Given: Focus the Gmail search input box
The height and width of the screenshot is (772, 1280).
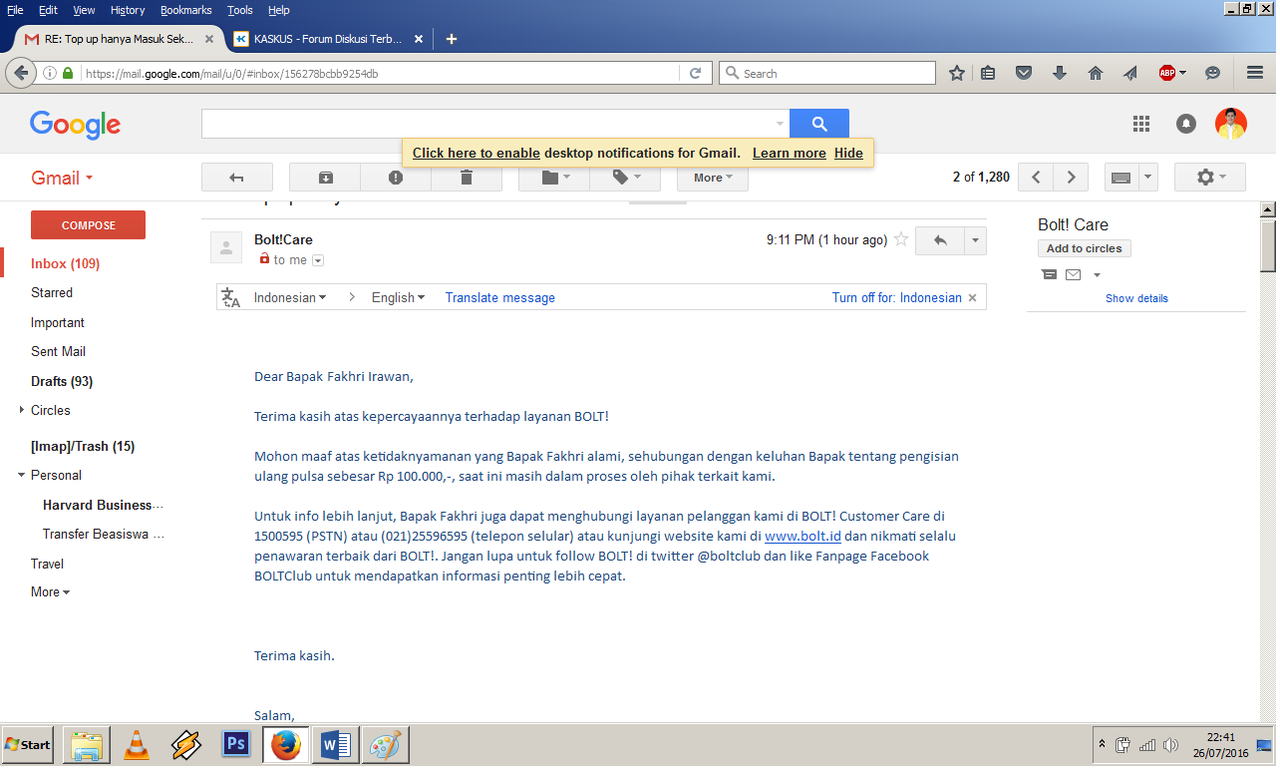Looking at the screenshot, I should (495, 124).
